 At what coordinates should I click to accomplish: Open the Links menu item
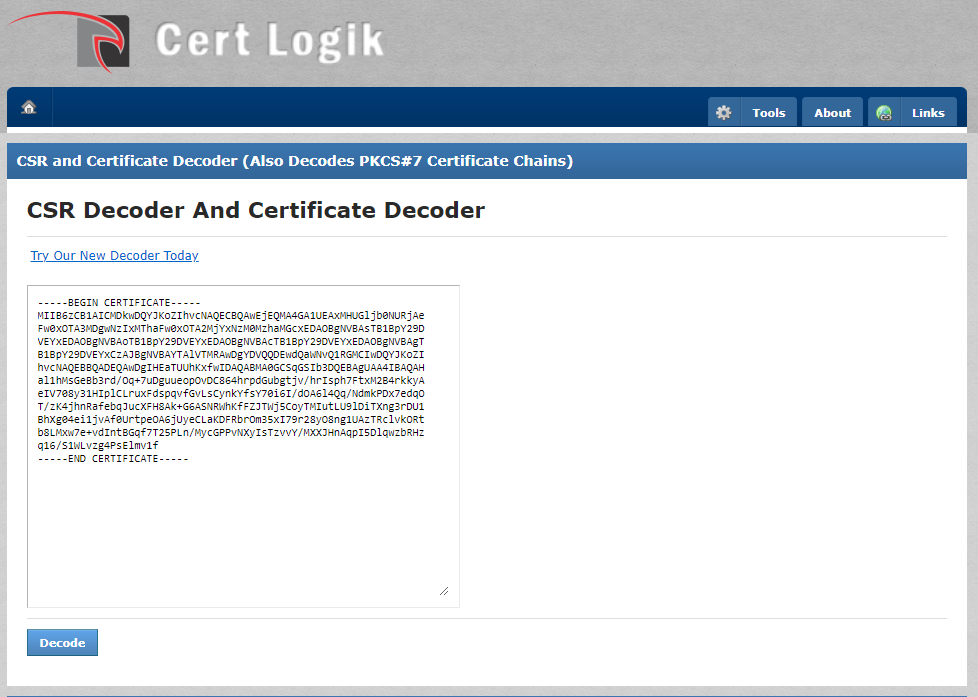(x=927, y=113)
